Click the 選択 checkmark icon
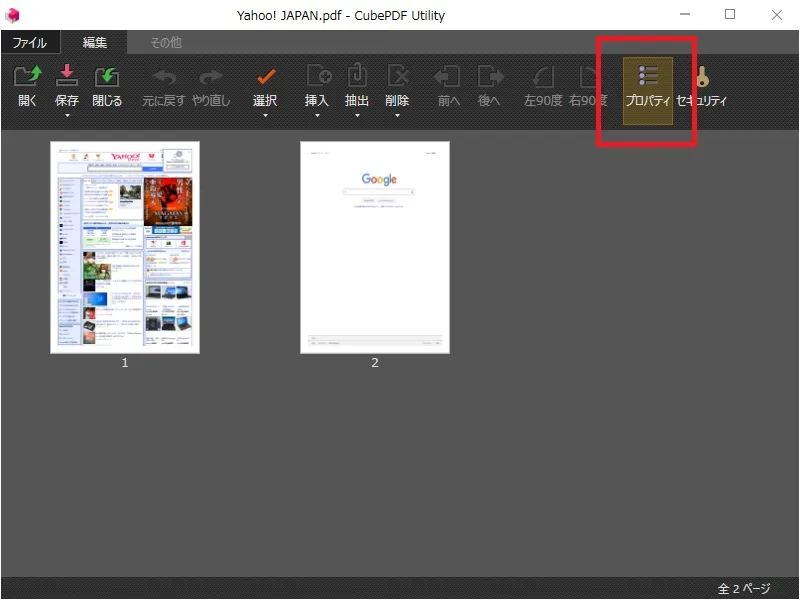Screen dimensions: 800x600 pos(265,77)
